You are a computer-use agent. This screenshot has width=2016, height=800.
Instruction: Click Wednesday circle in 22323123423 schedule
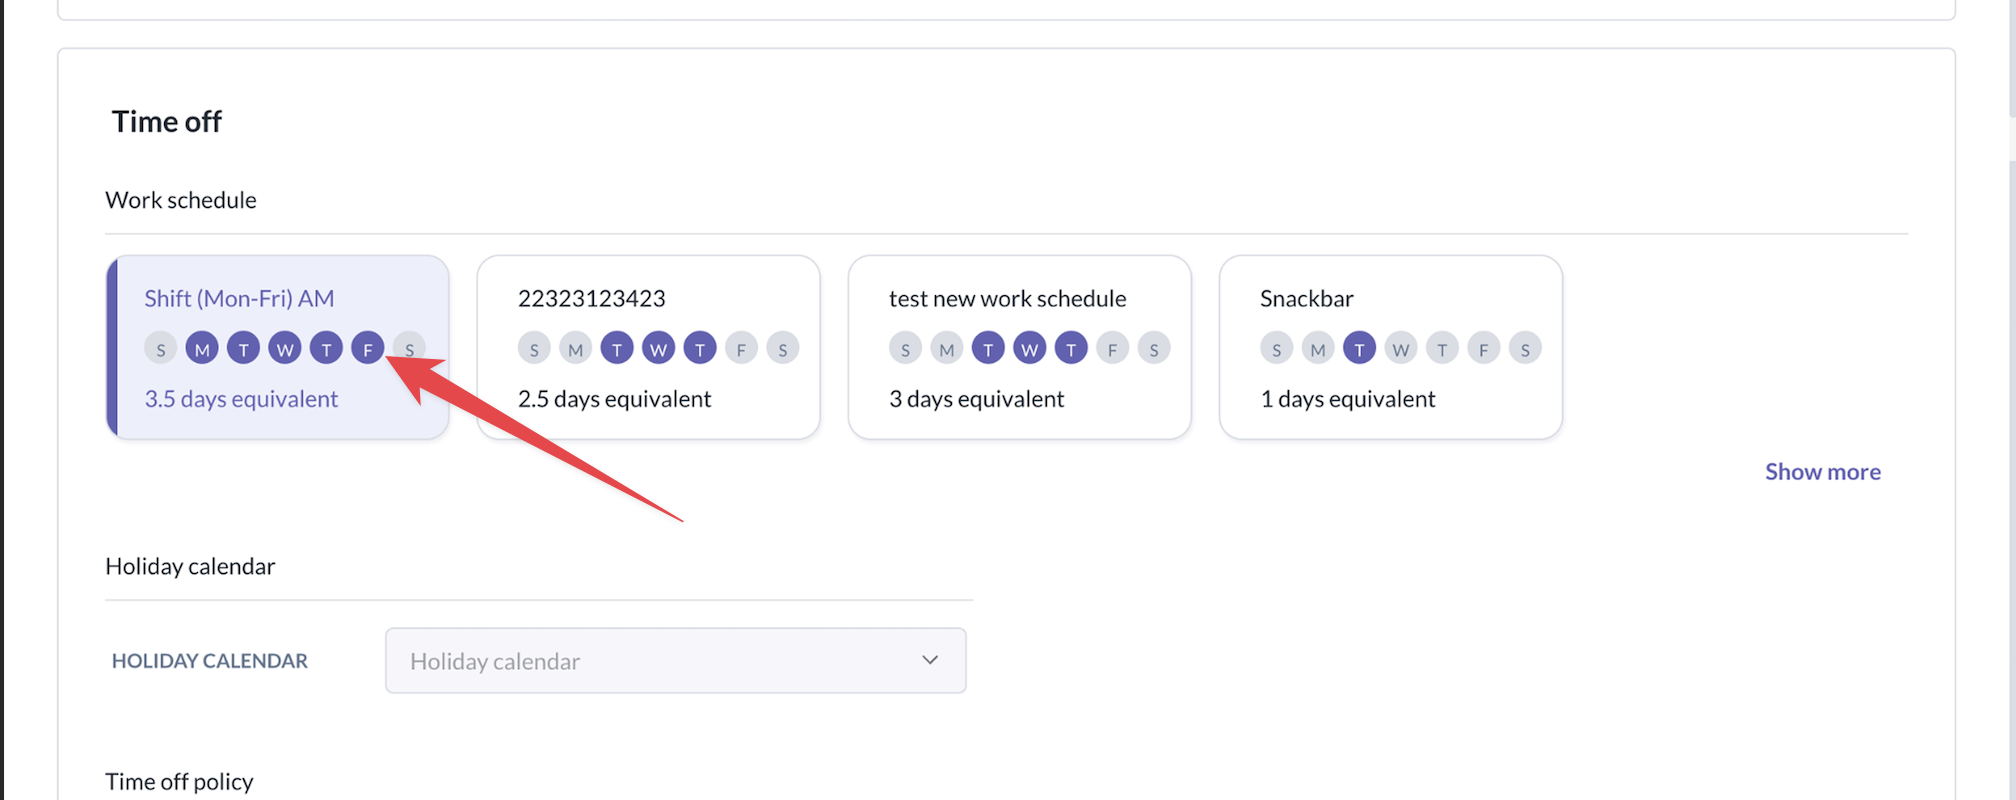pyautogui.click(x=658, y=349)
